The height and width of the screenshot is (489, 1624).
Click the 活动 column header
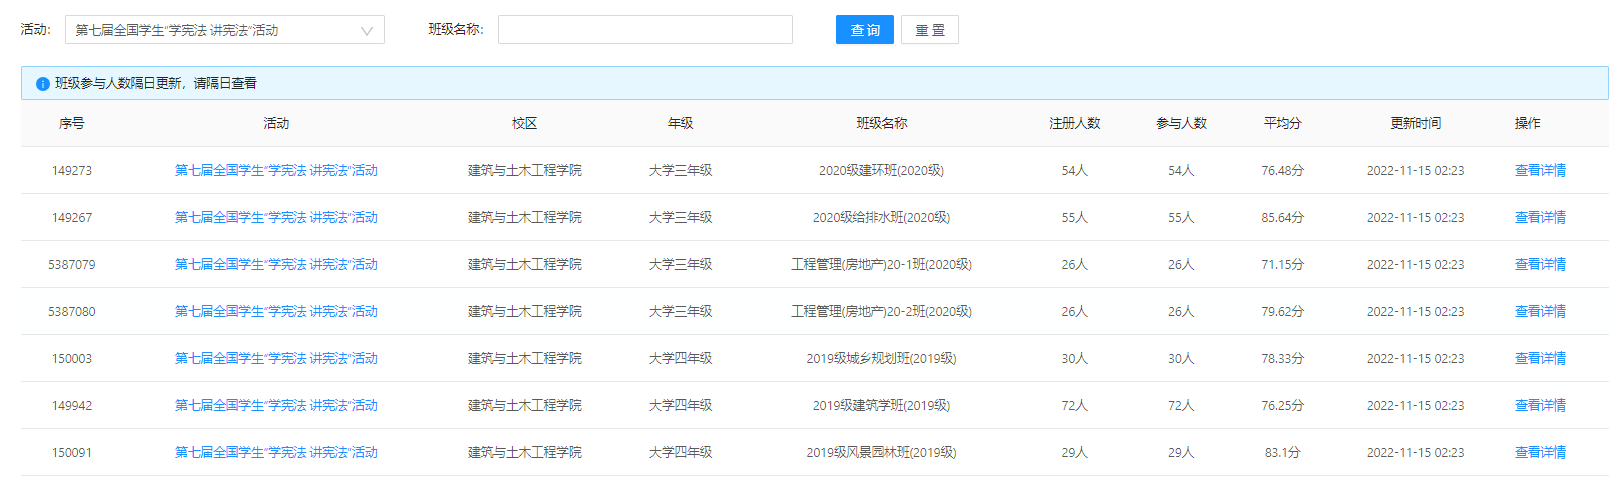point(276,123)
